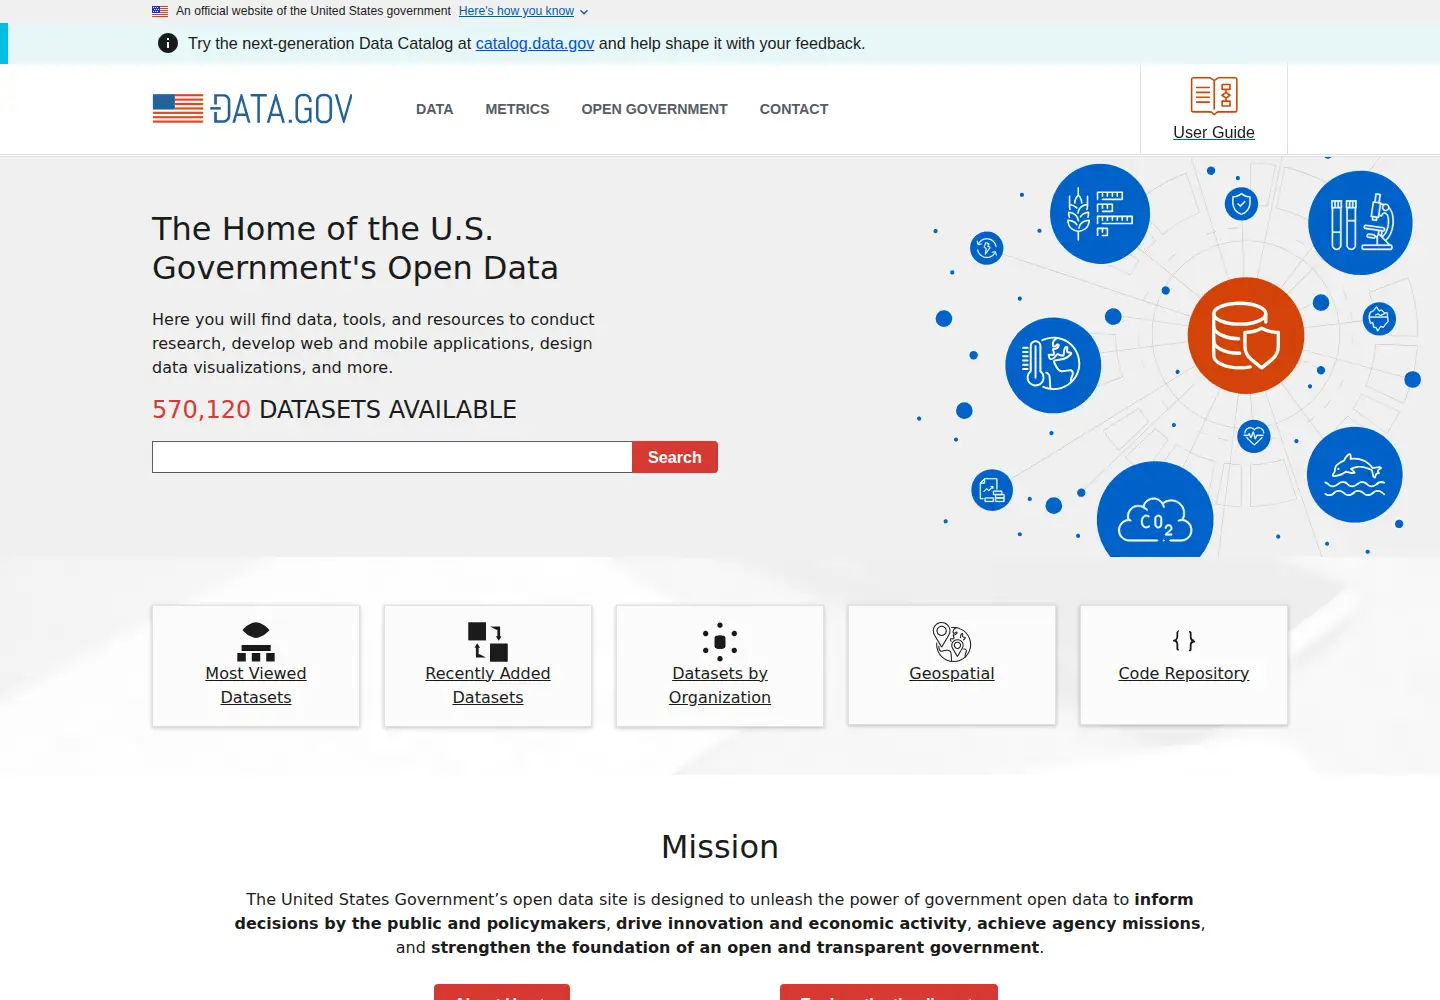Image resolution: width=1440 pixels, height=1000 pixels.
Task: Open the Code Repository link
Action: [x=1184, y=673]
